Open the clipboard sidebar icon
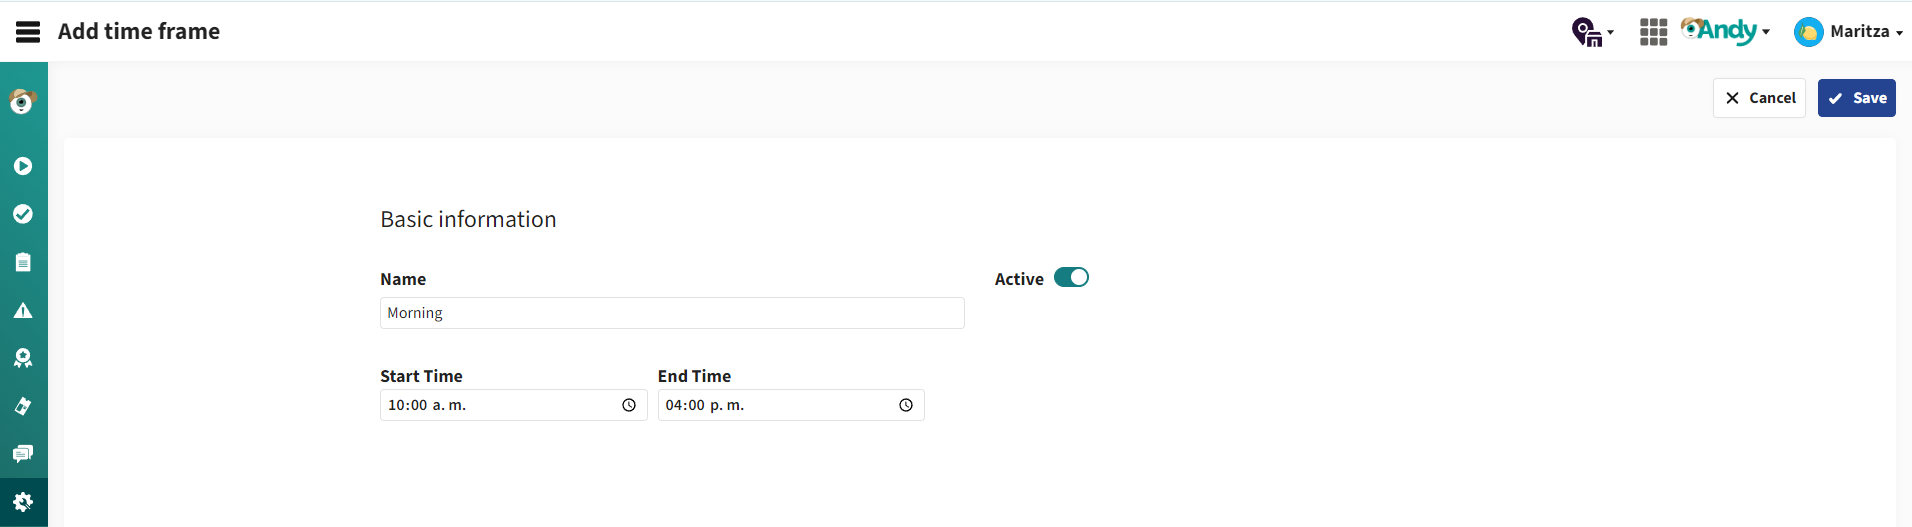 pos(23,262)
